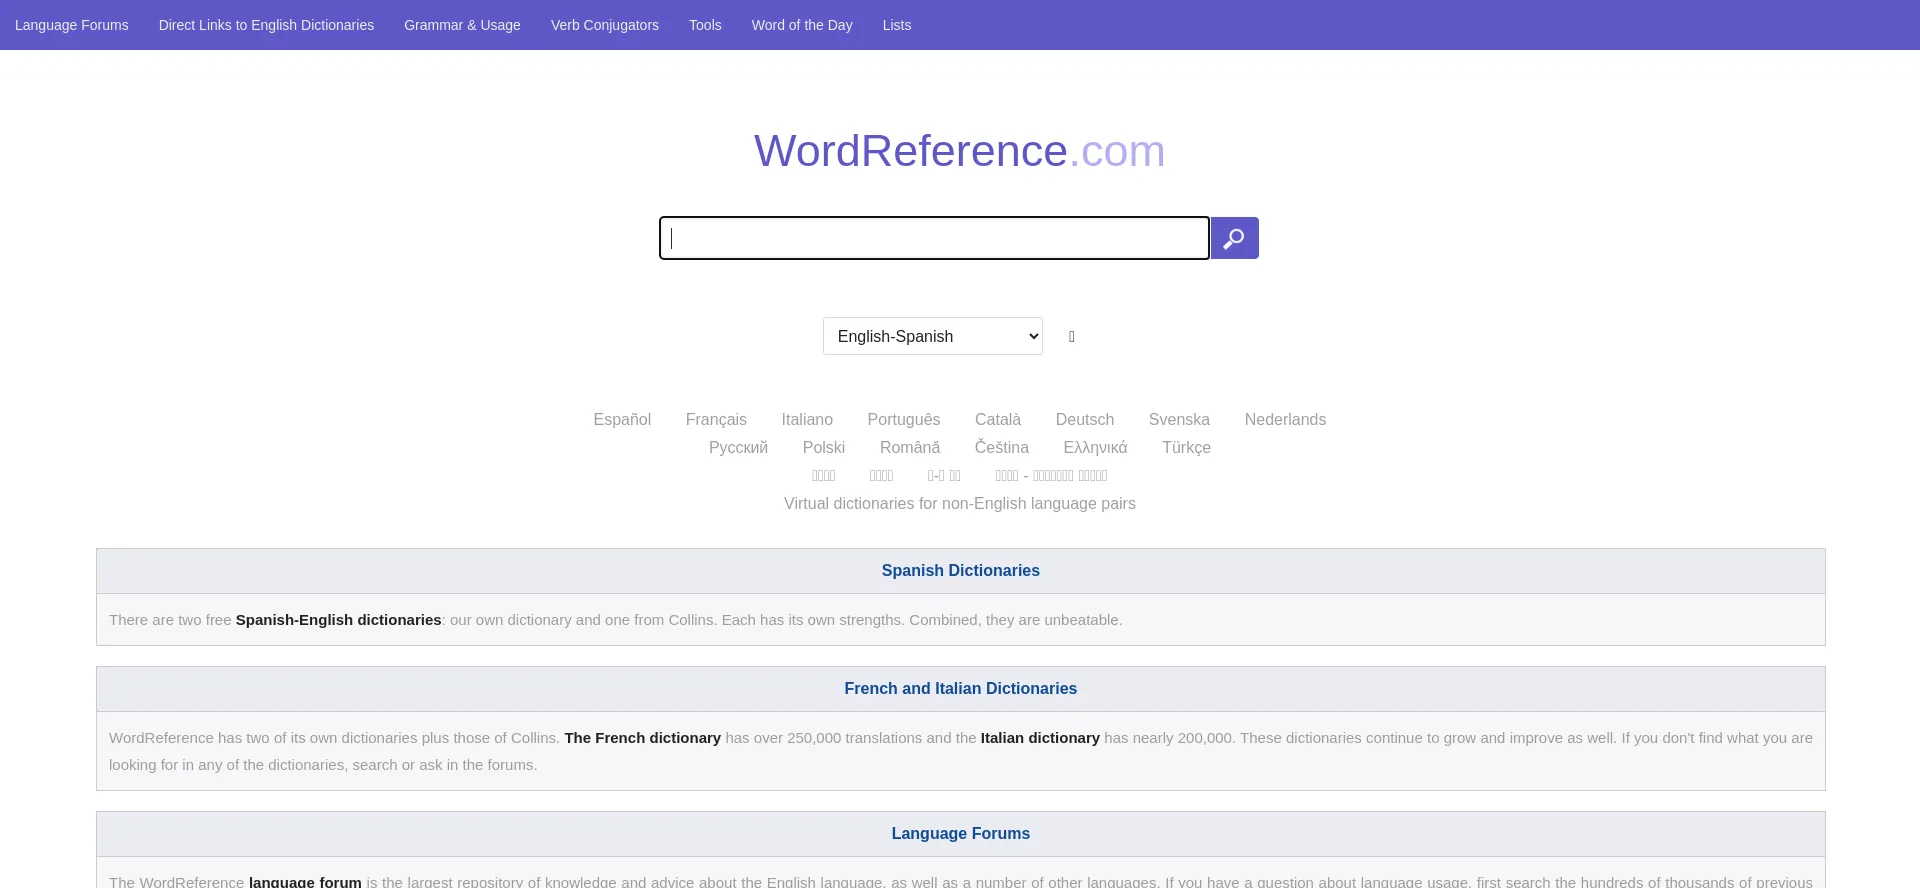Switch site language to Português
Screen dimensions: 1920x888
(904, 419)
